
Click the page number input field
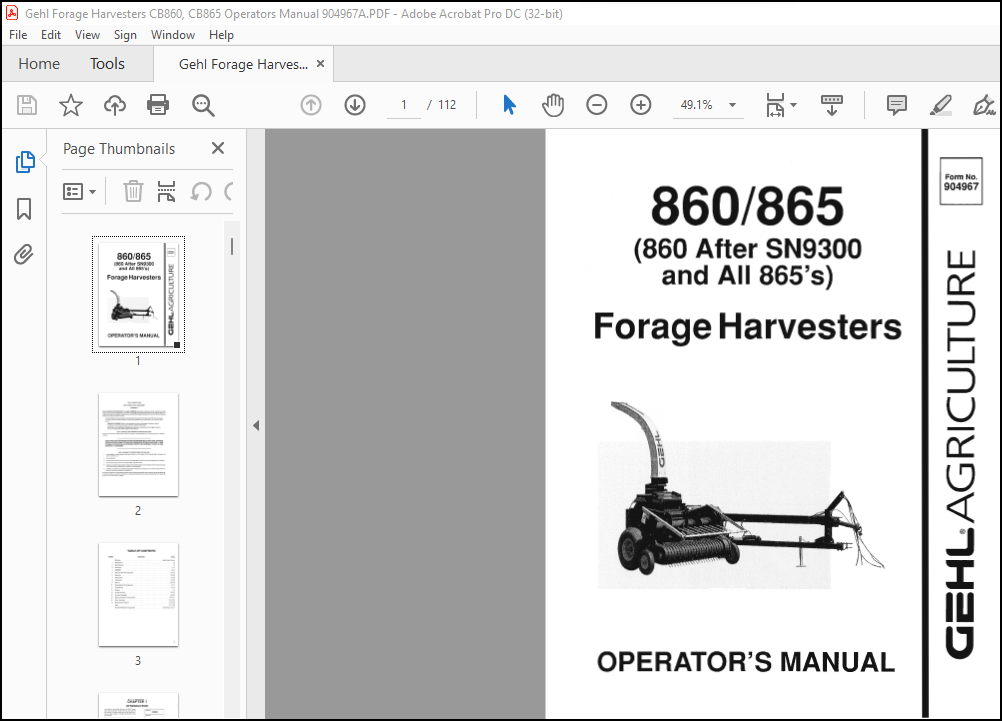403,105
